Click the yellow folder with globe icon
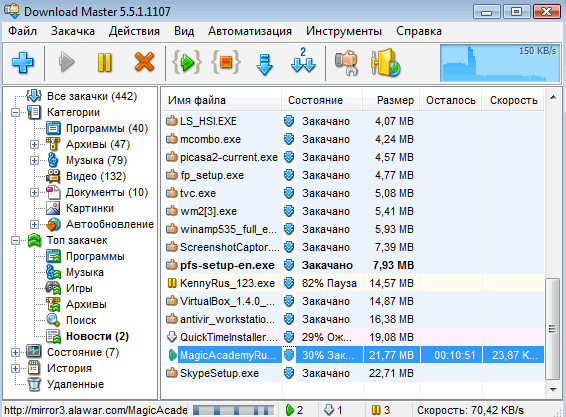 coord(385,63)
